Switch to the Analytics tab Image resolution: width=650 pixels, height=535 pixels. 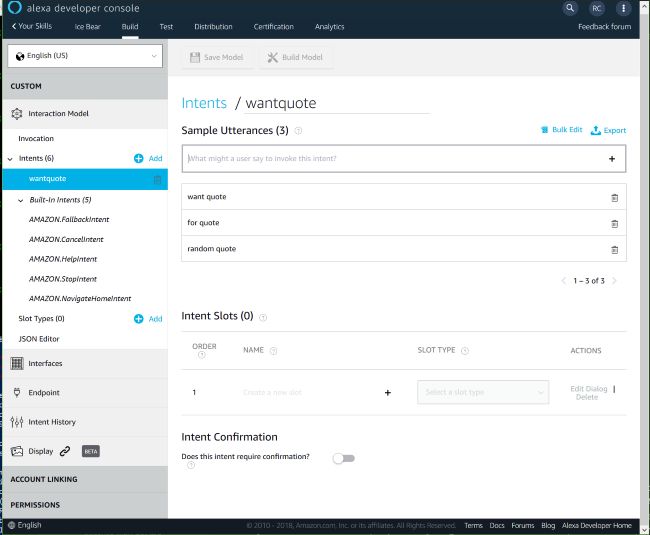click(x=330, y=27)
